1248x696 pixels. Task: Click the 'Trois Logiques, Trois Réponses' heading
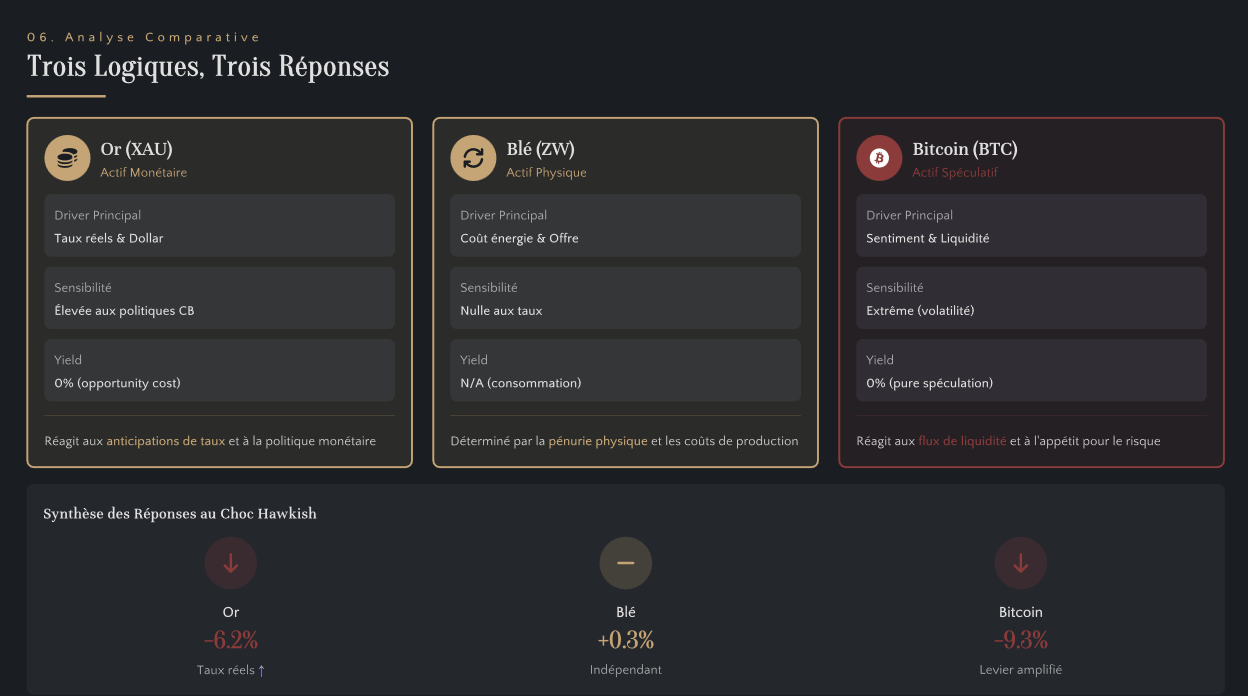208,67
